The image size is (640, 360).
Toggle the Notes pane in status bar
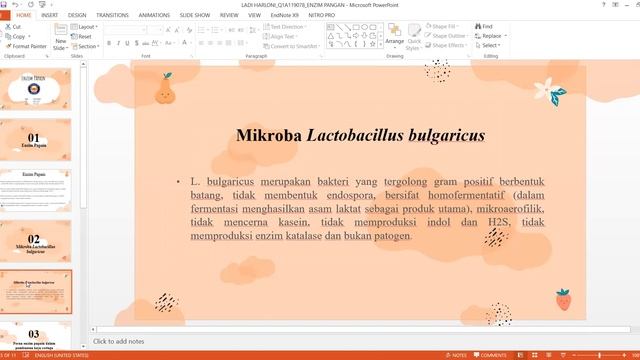pos(456,356)
